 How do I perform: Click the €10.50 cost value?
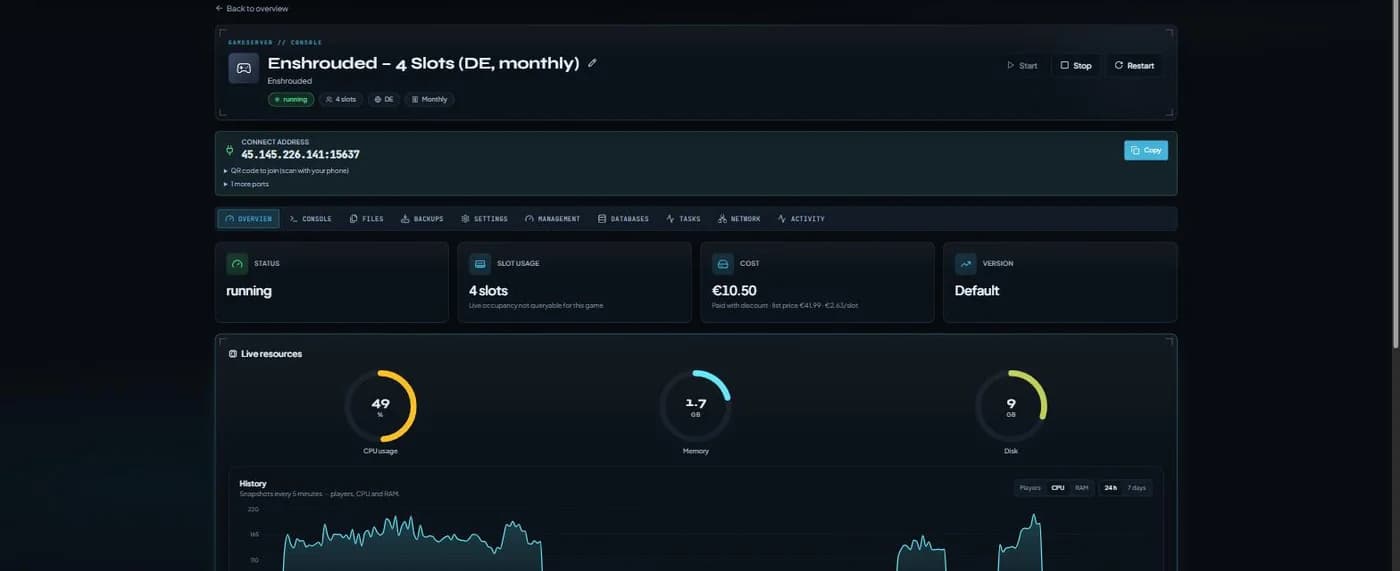tap(734, 291)
